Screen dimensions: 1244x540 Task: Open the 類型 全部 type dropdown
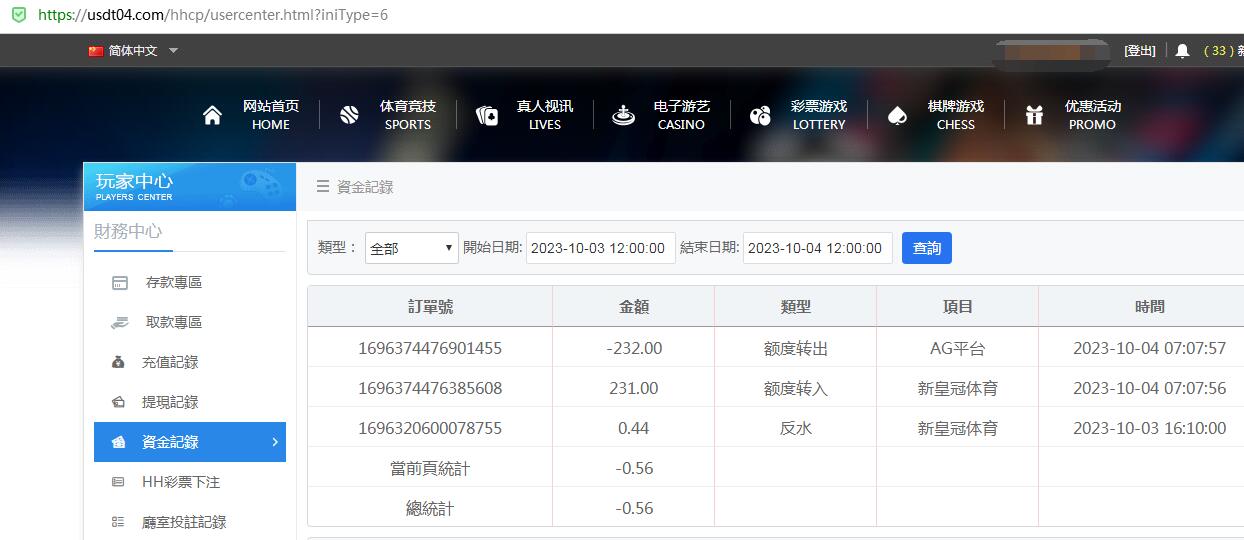412,248
